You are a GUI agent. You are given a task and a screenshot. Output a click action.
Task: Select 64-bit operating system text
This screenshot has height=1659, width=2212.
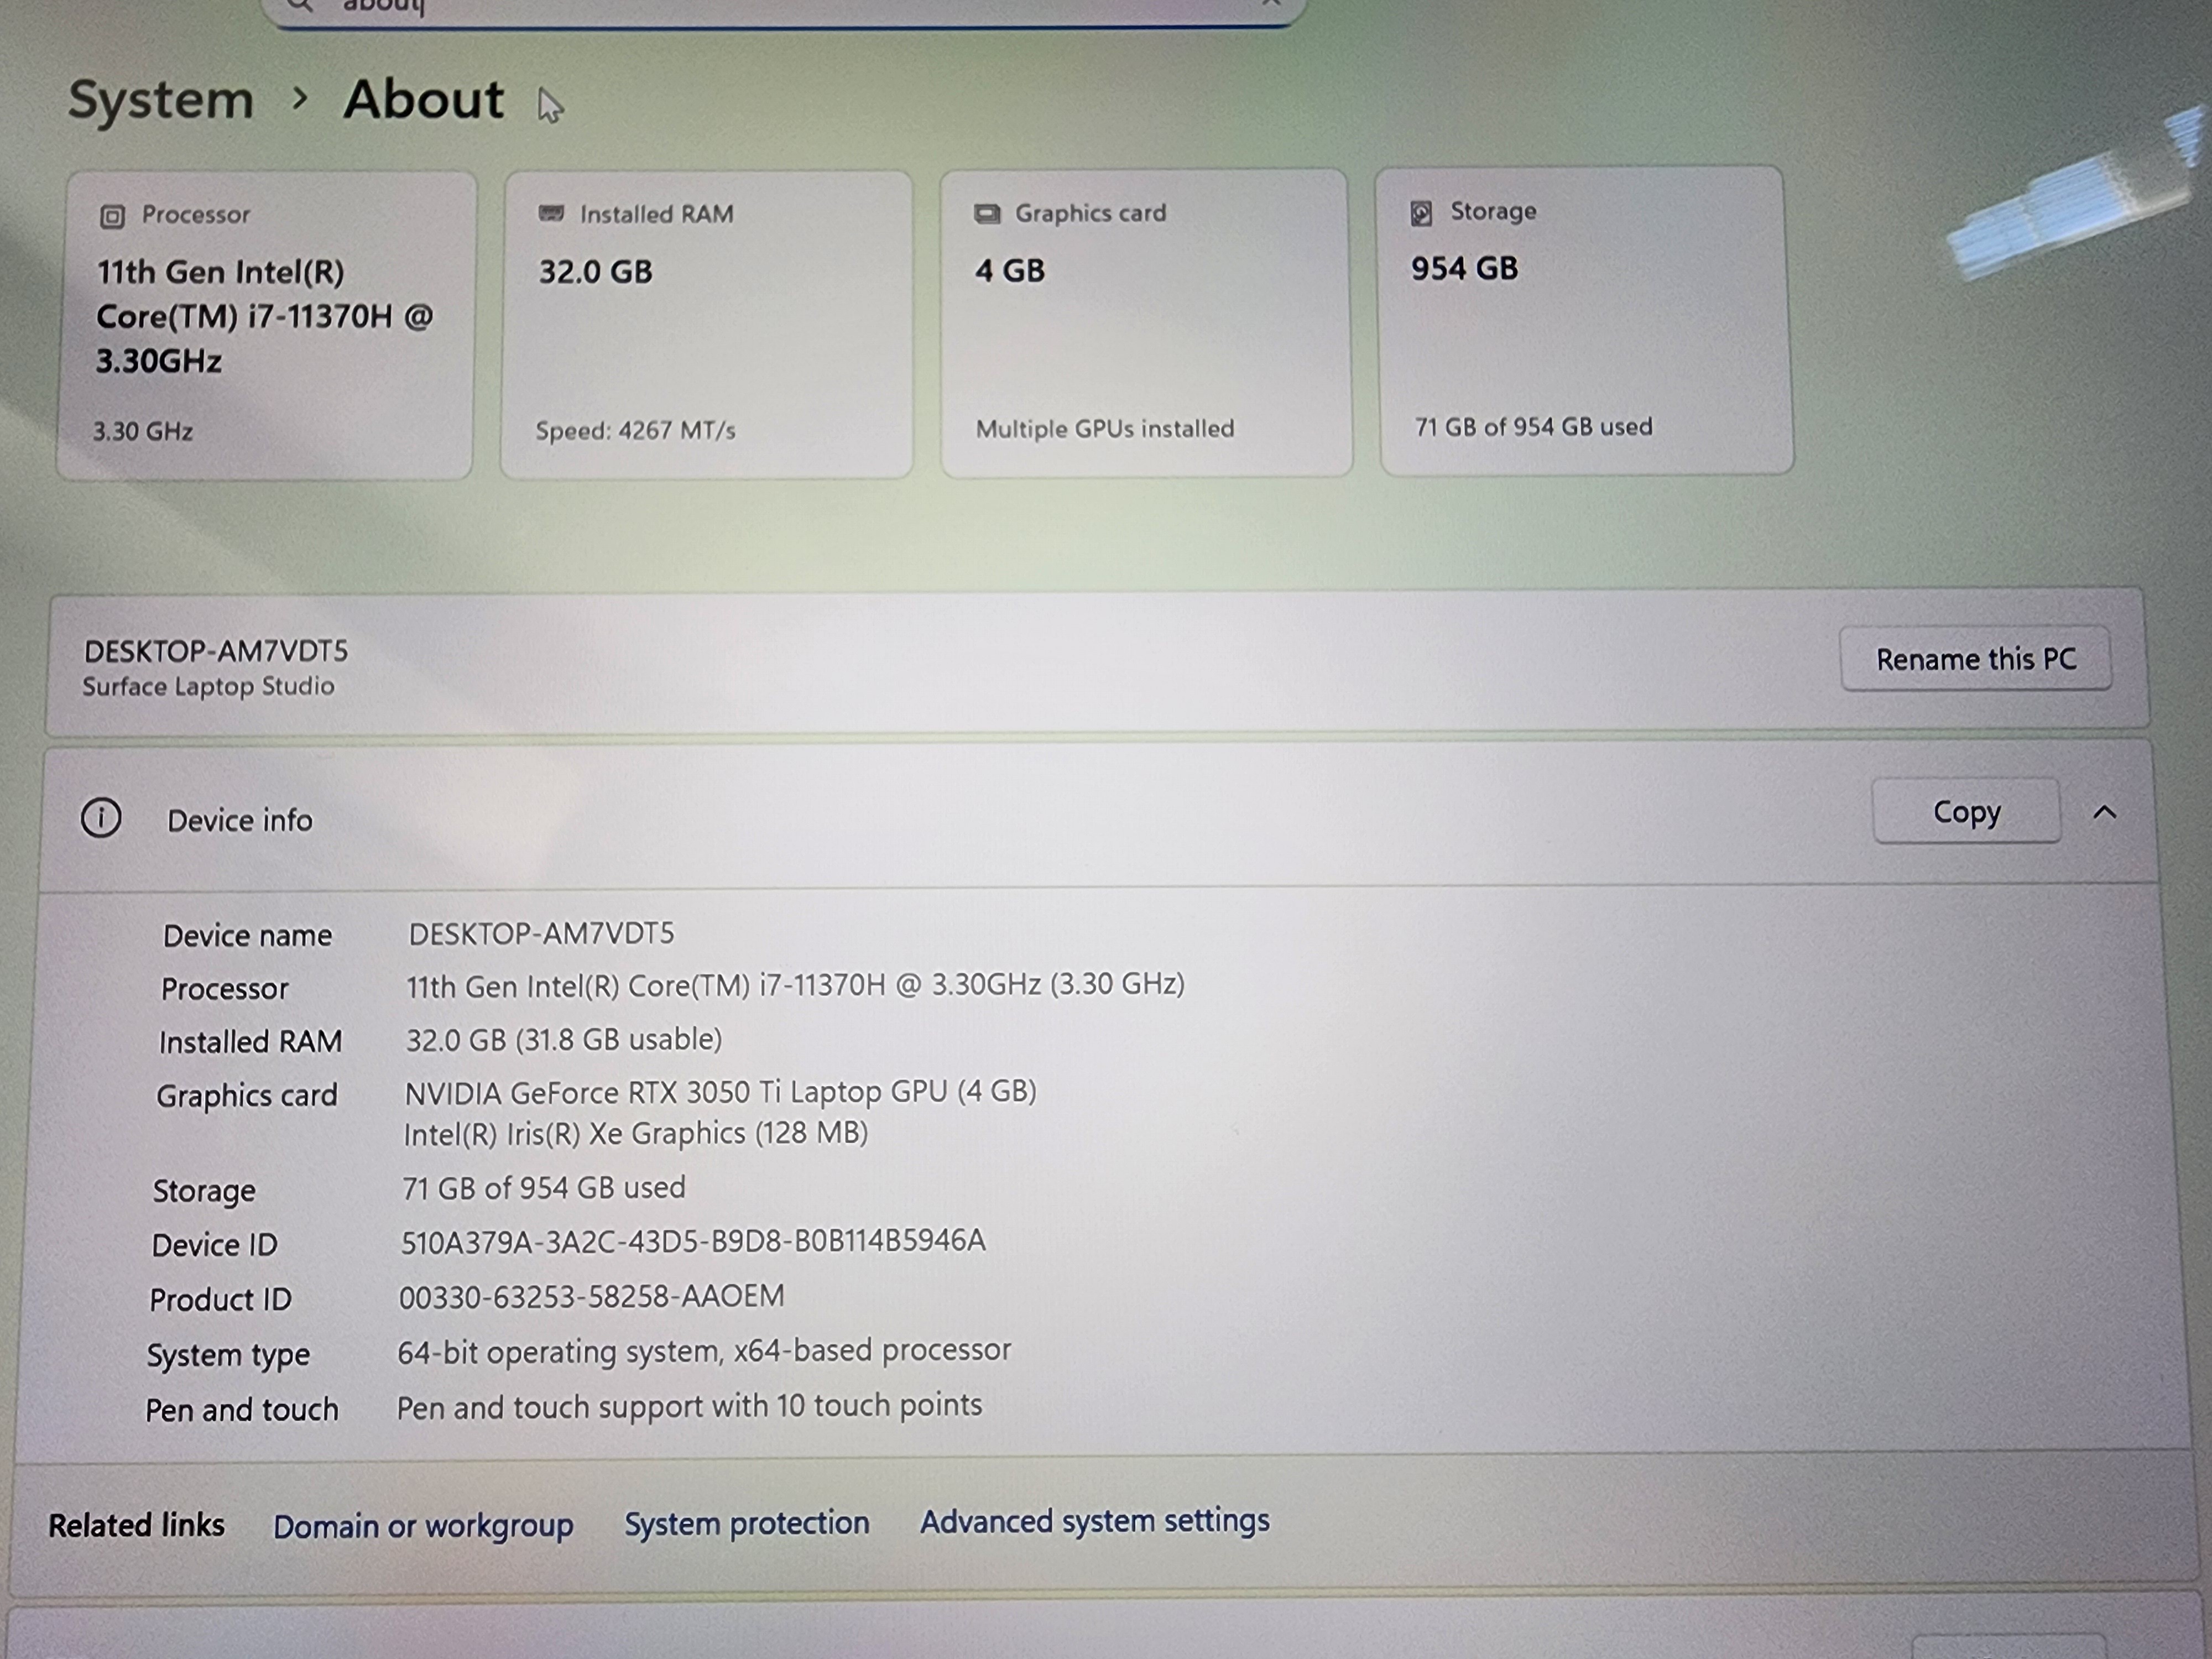point(704,1351)
